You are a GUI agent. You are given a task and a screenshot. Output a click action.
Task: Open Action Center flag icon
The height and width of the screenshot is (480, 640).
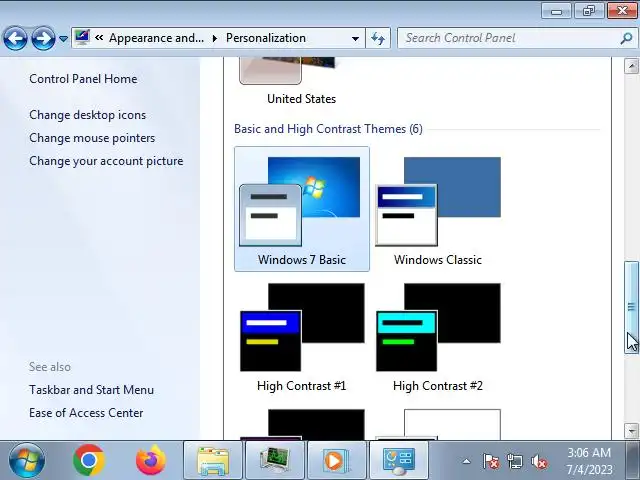pos(490,462)
